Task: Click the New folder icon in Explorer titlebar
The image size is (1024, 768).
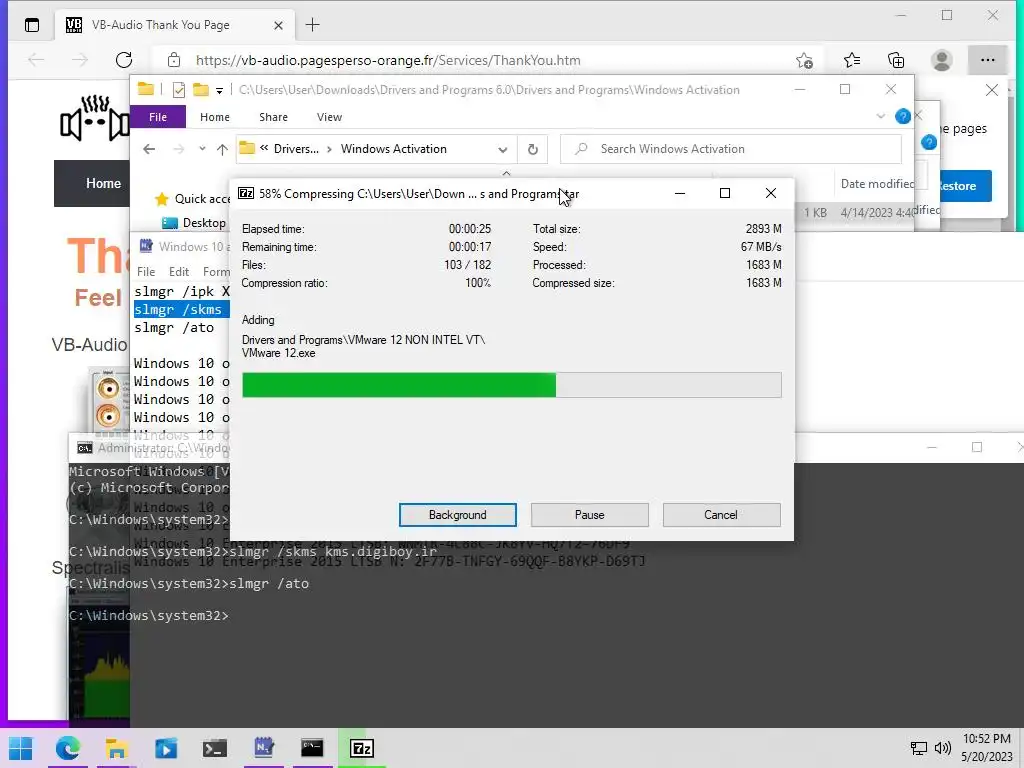Action: (x=200, y=89)
